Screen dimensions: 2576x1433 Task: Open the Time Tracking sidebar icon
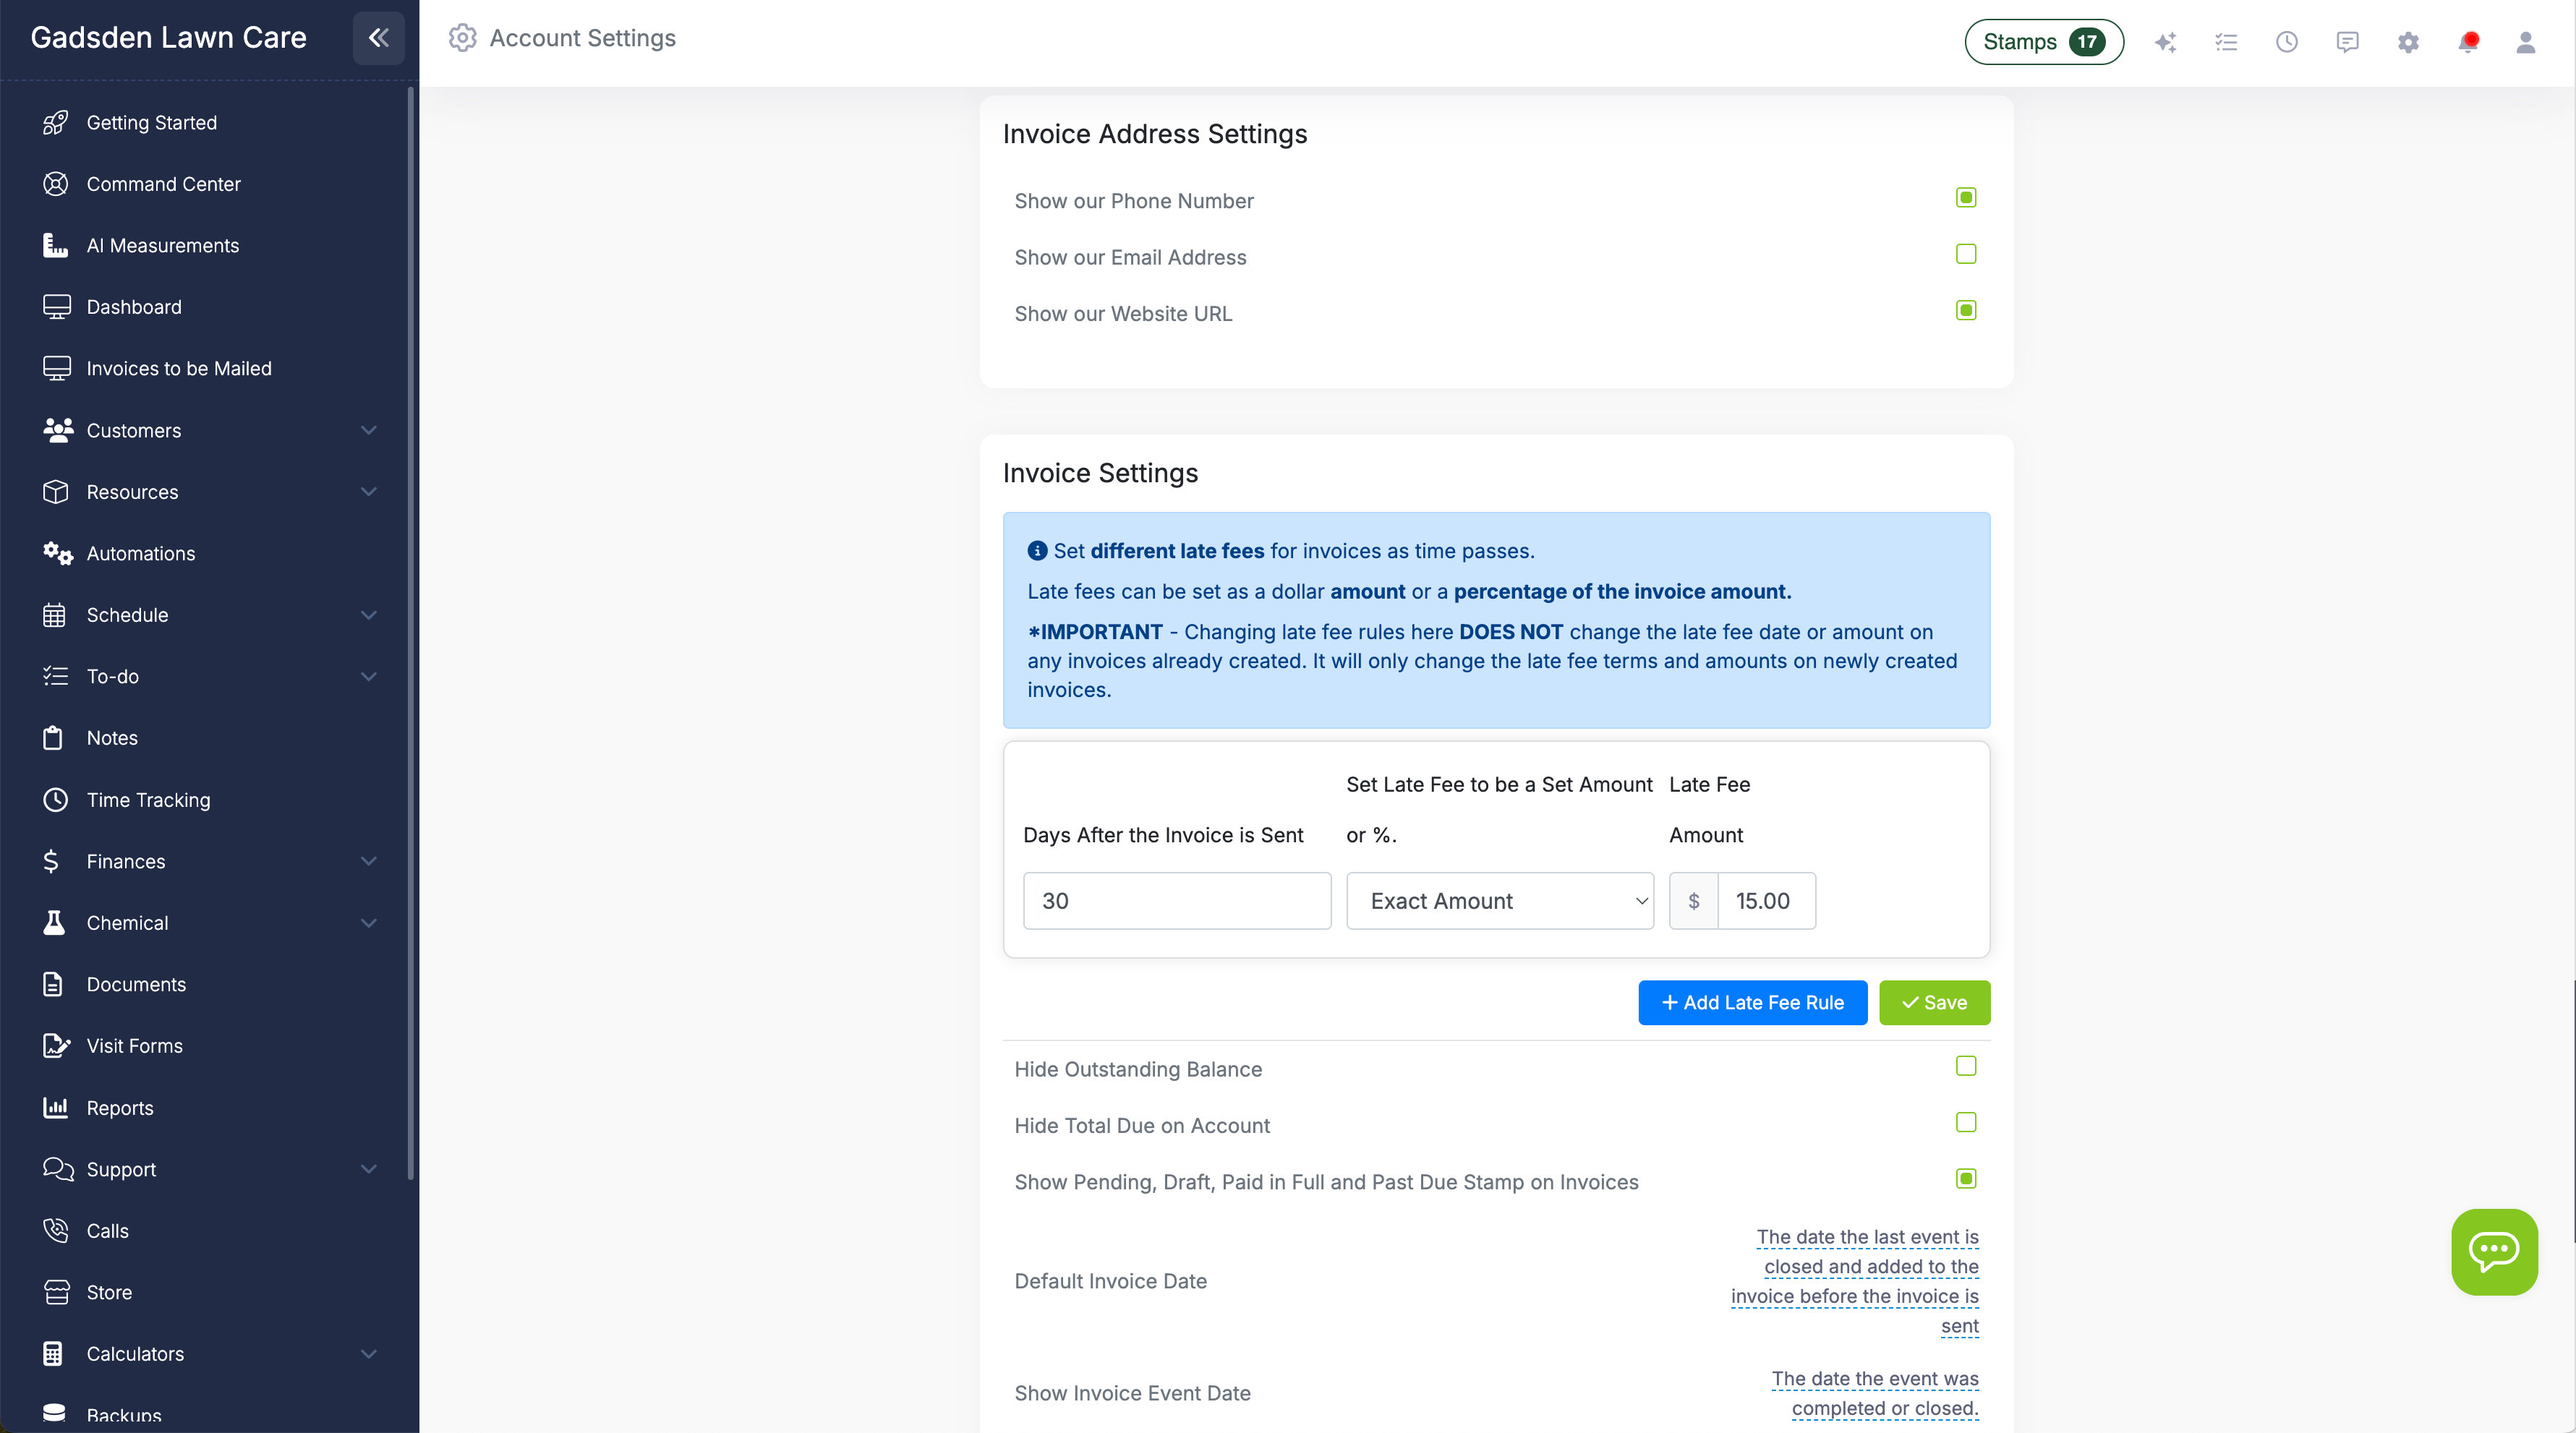(x=56, y=800)
